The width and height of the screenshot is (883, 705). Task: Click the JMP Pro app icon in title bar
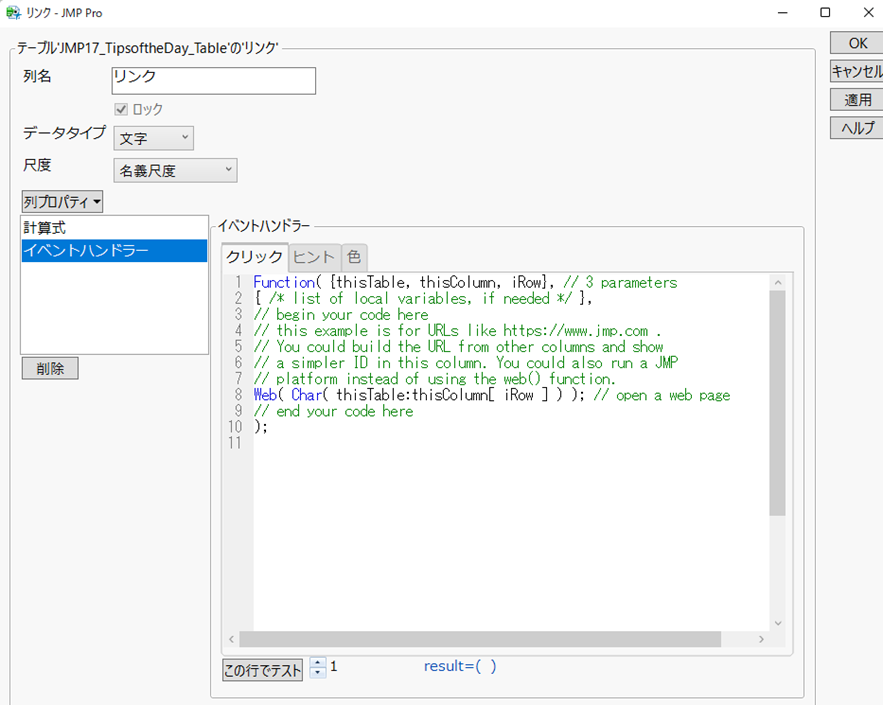pos(14,12)
